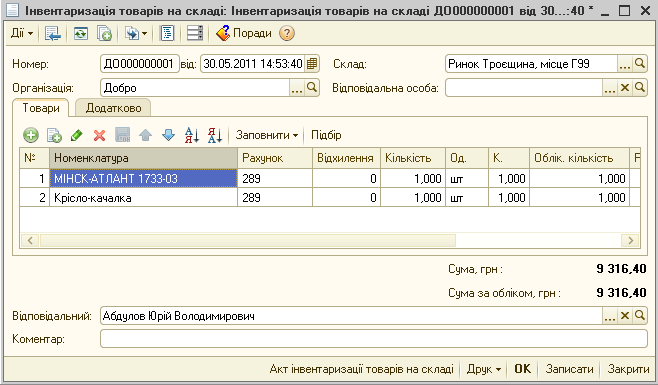Click the Організація magnifier open icon
Viewport: 658px width, 385px height.
pyautogui.click(x=312, y=88)
